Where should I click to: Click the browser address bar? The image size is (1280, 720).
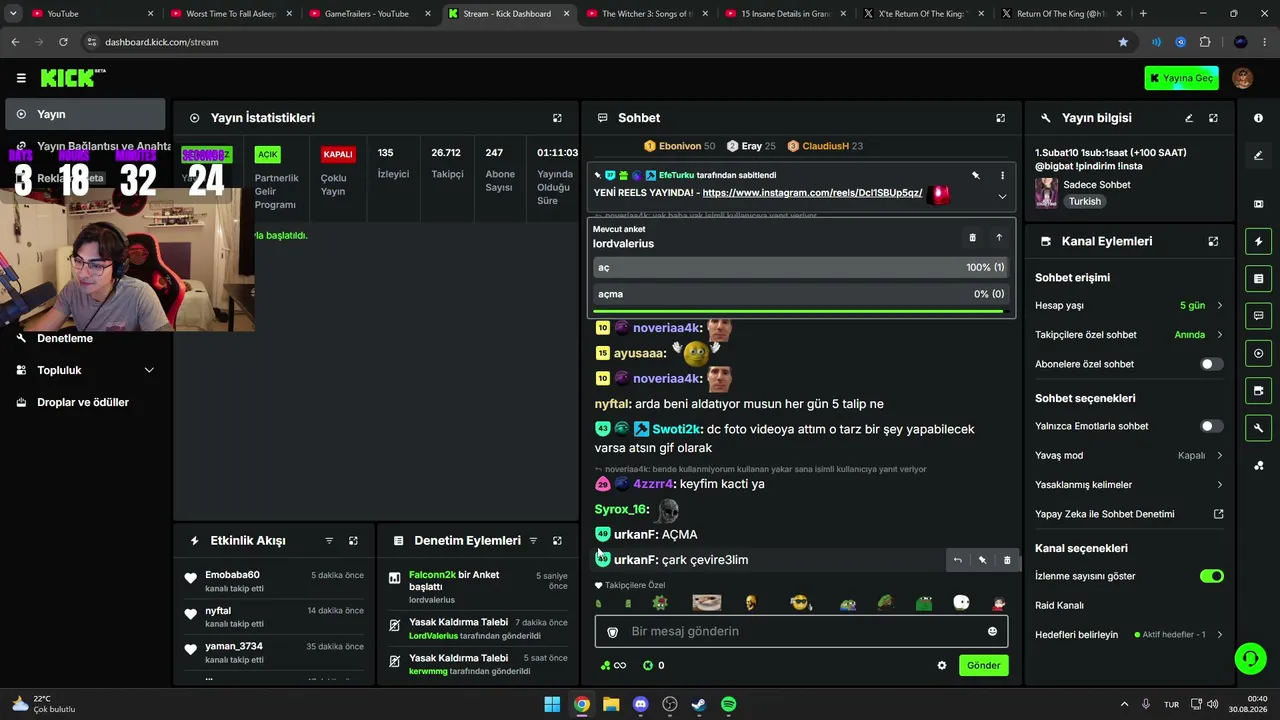point(600,42)
